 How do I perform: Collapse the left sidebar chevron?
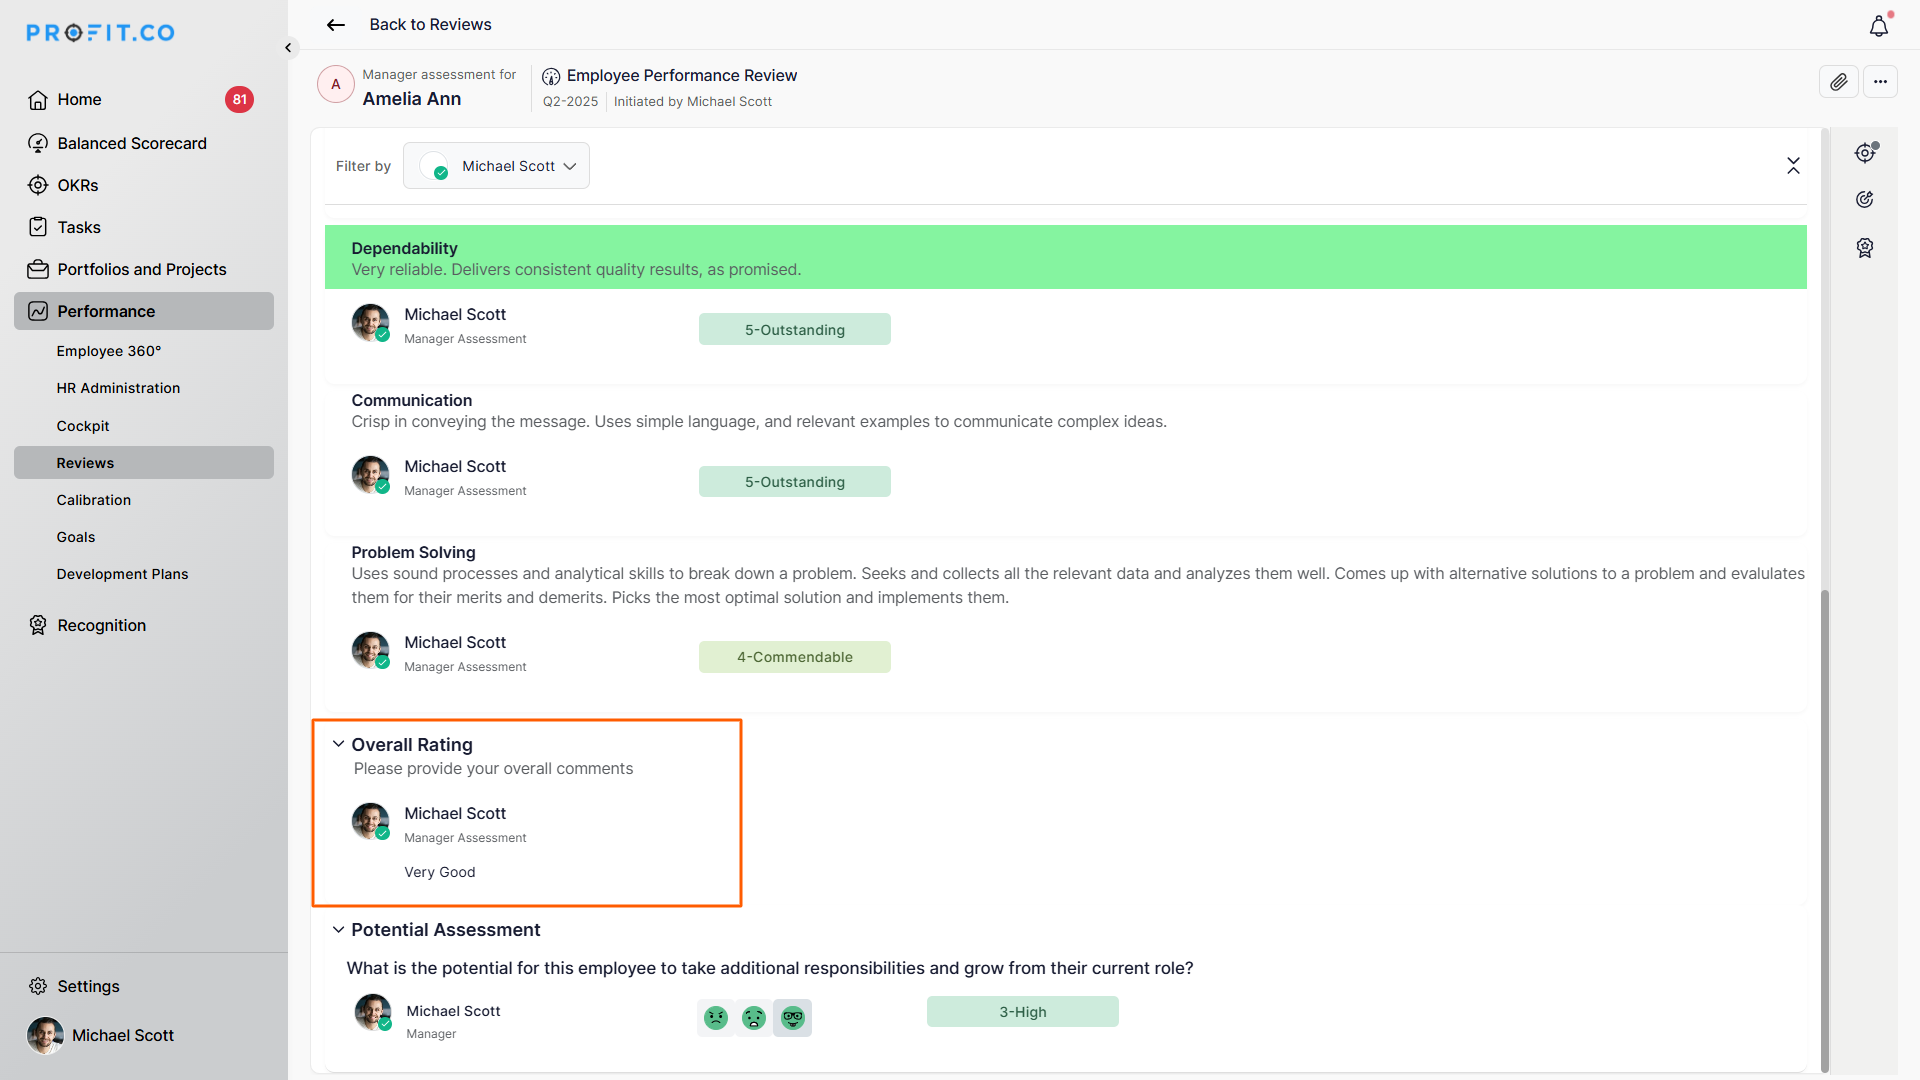288,48
